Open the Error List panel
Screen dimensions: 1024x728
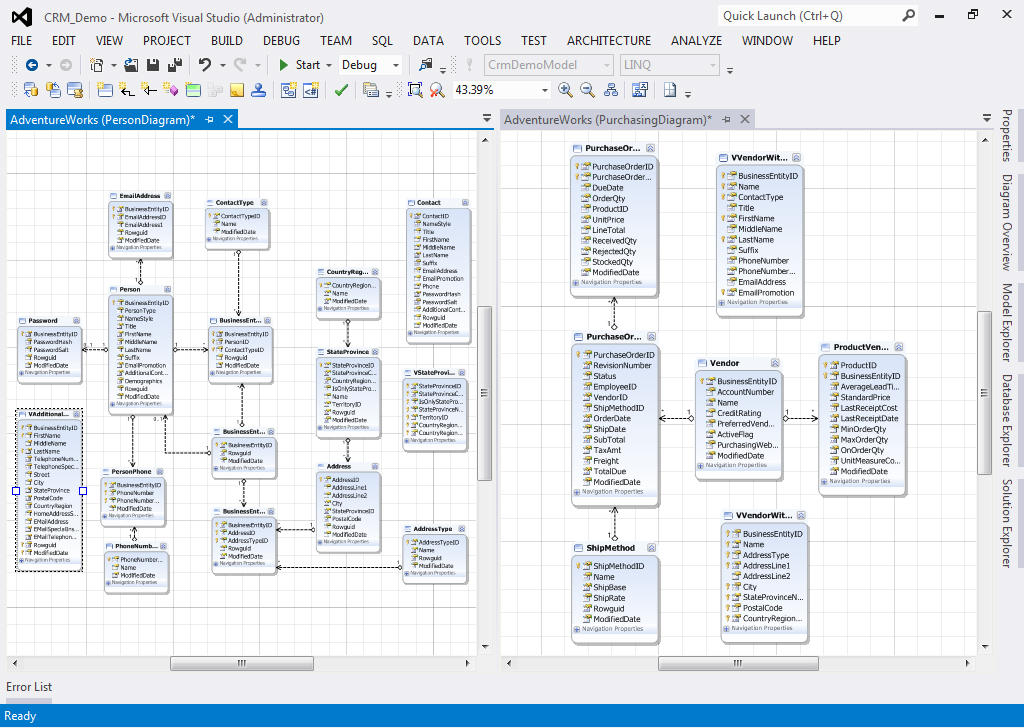pyautogui.click(x=29, y=687)
